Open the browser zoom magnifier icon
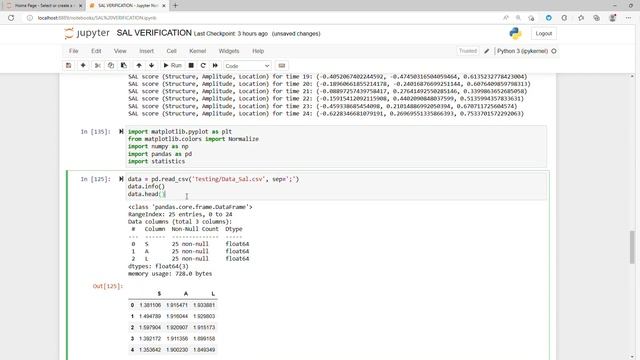 (x=518, y=18)
